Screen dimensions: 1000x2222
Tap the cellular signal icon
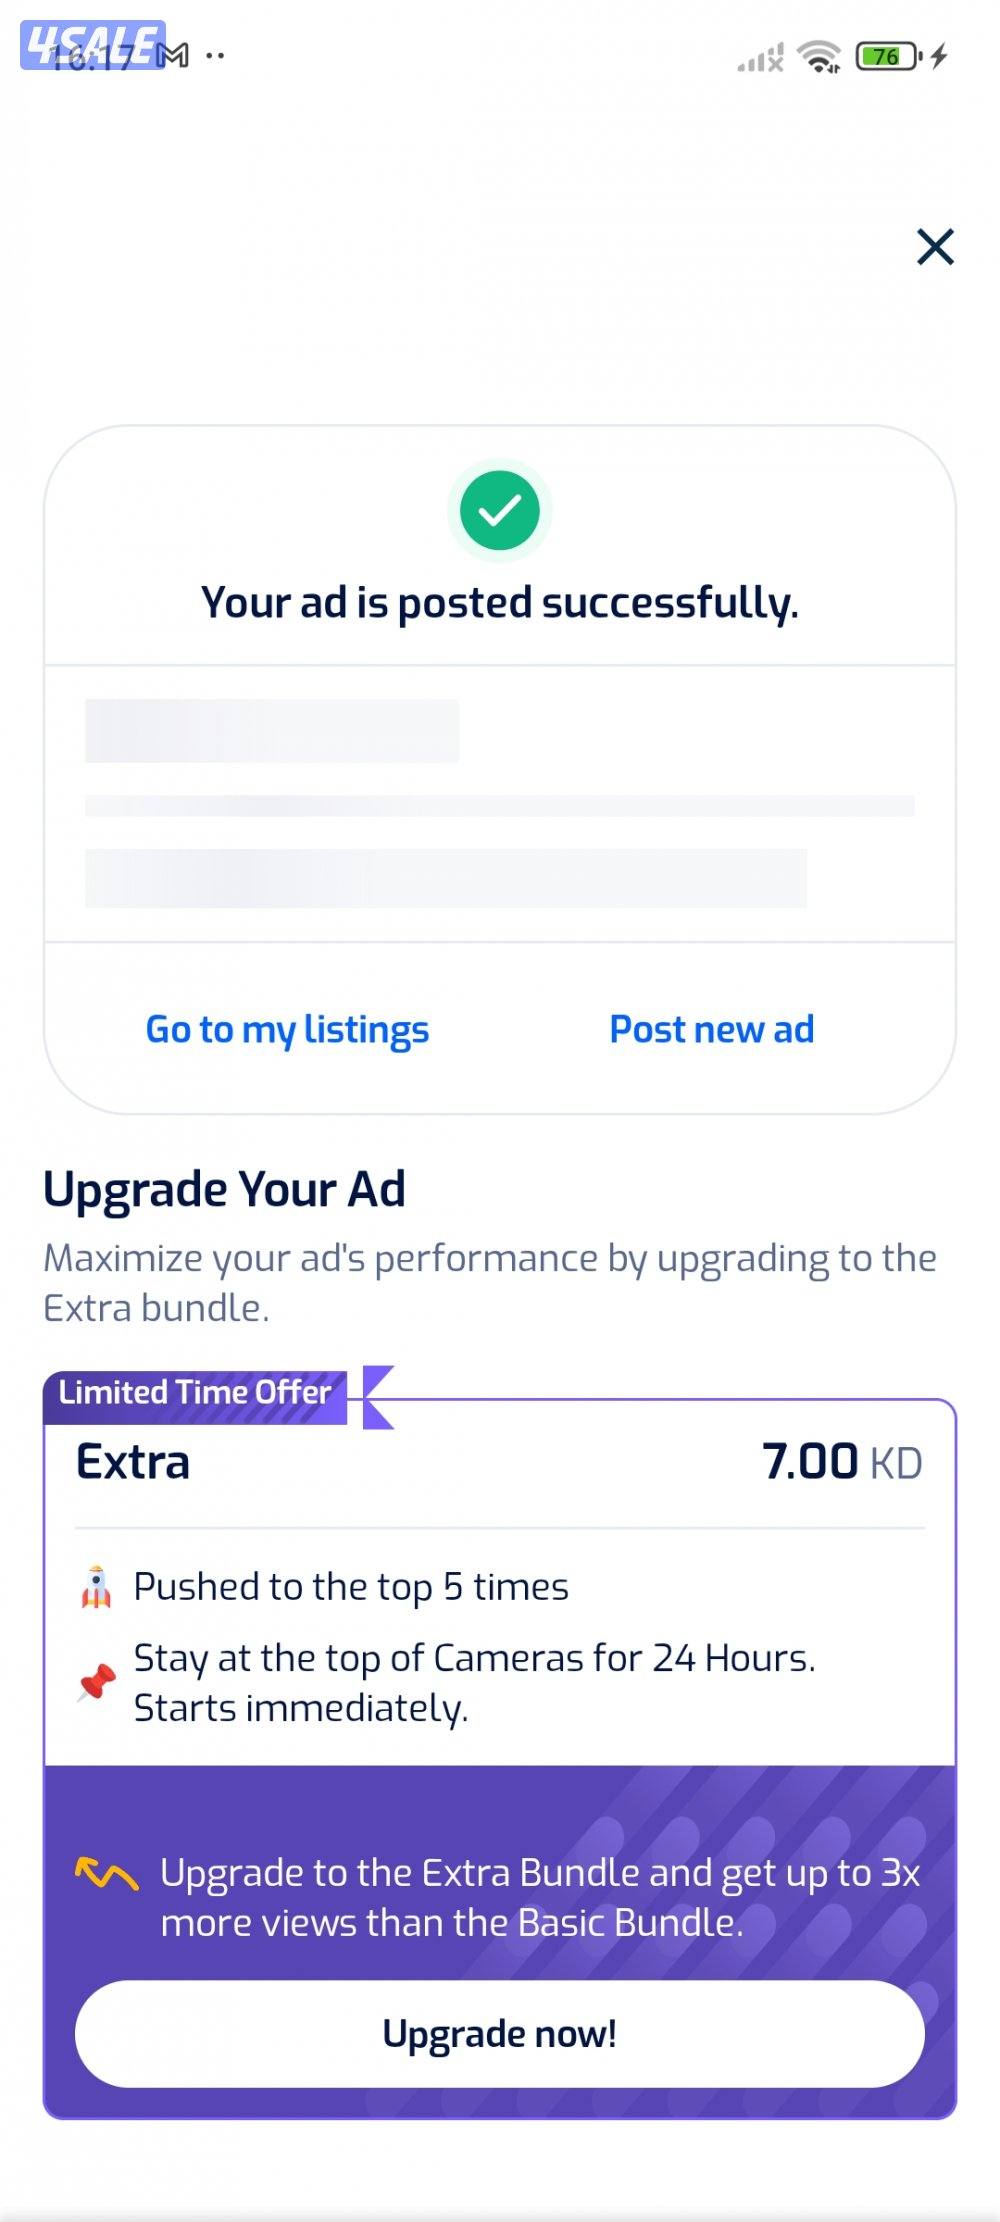(760, 58)
